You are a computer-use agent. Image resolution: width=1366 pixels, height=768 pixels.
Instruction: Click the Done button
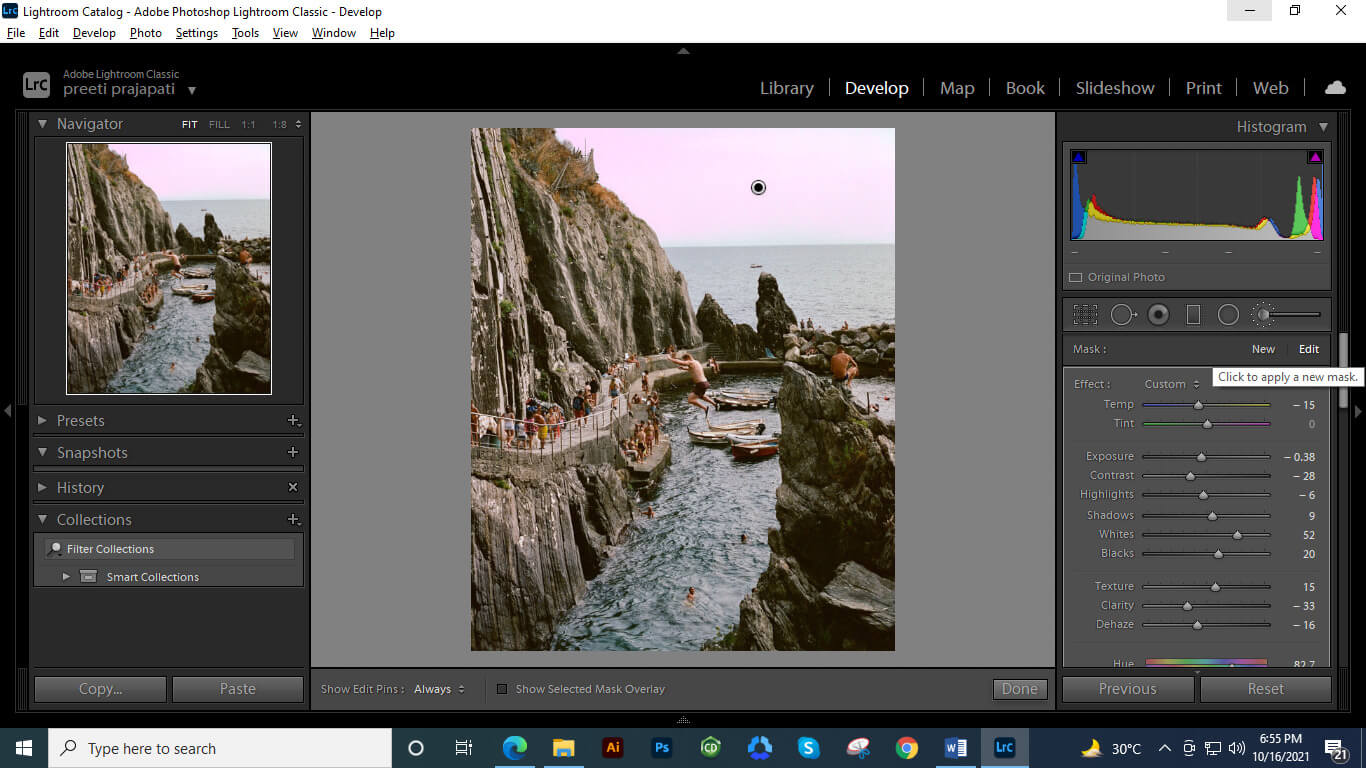1019,689
